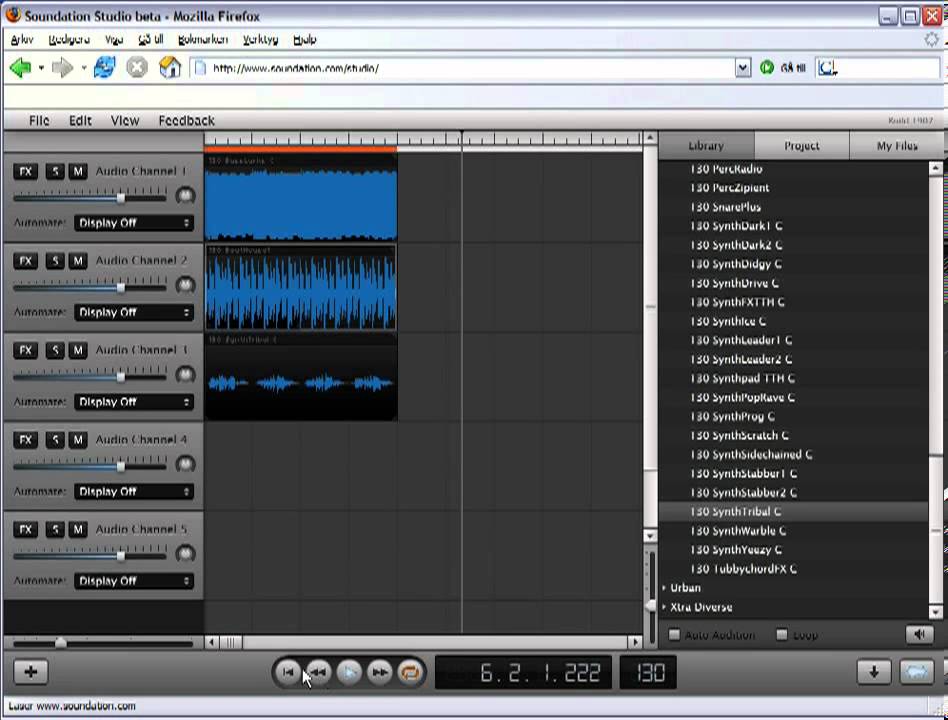Start playback with the play button

349,672
